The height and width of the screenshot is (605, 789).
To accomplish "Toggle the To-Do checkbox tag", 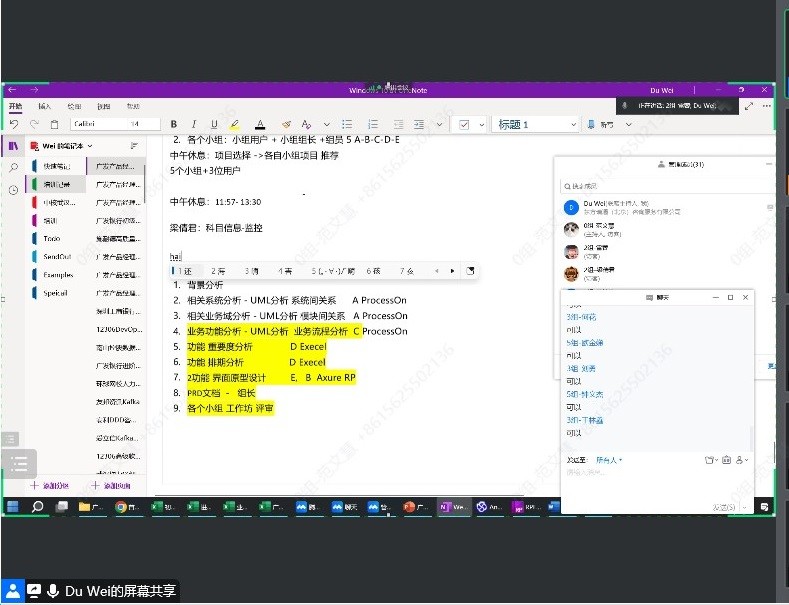I will [x=464, y=124].
